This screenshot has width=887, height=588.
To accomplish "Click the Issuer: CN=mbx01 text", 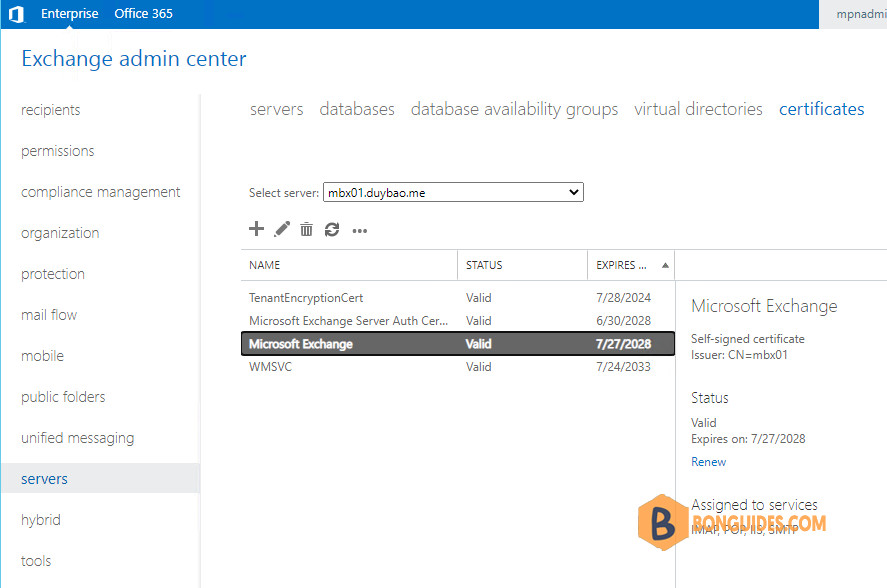I will [x=739, y=355].
